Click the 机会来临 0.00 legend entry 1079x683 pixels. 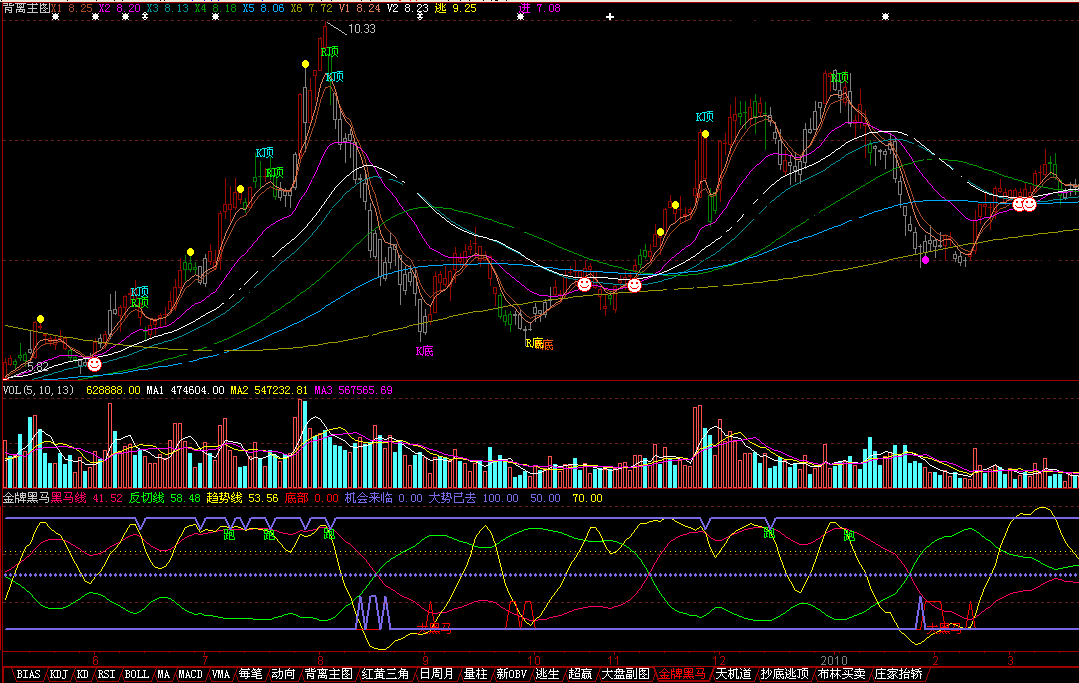point(383,498)
